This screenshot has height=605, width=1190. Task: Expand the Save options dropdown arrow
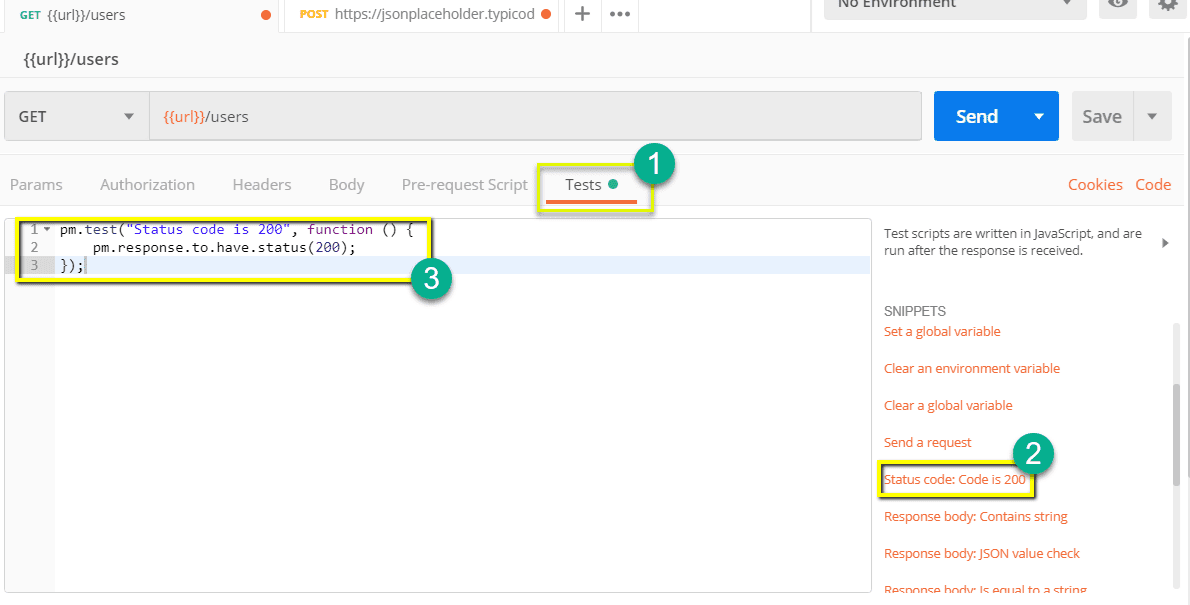coord(1152,117)
